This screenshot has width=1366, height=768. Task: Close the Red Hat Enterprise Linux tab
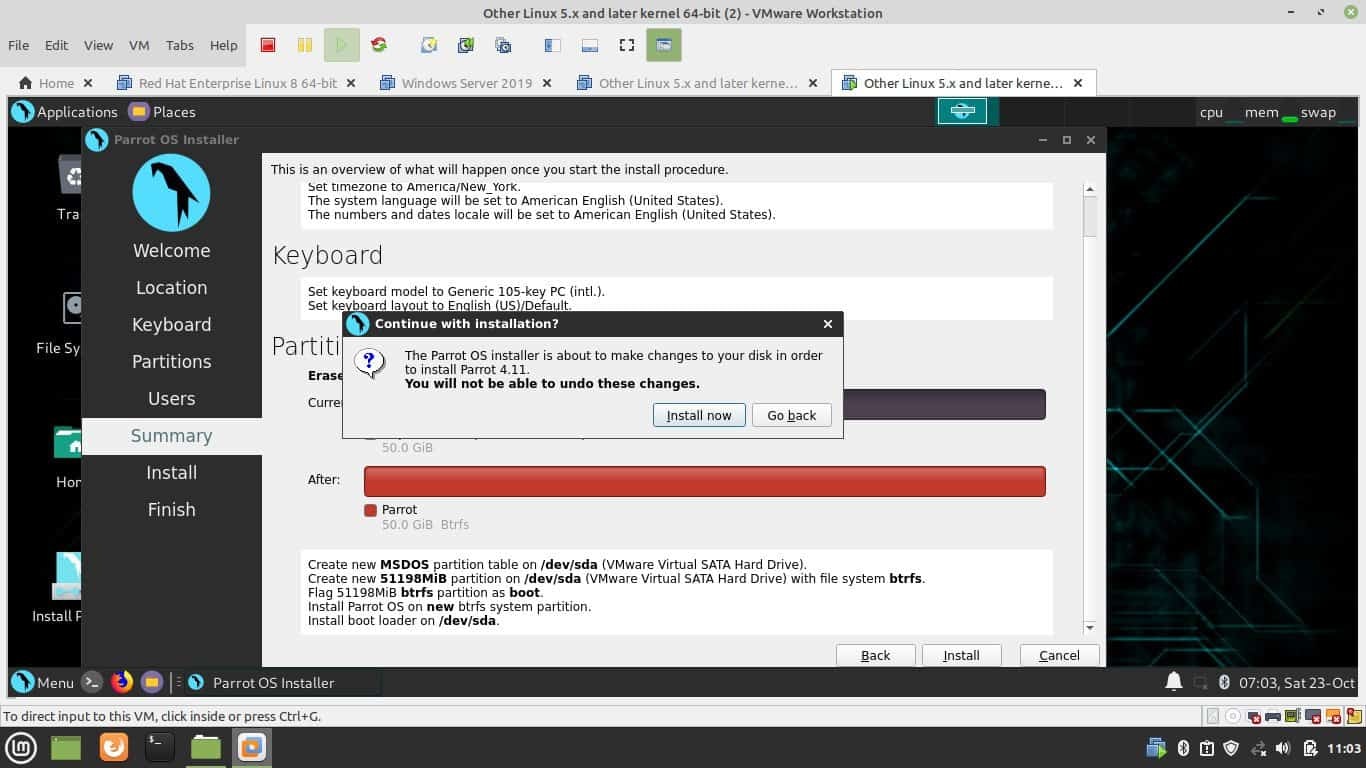[351, 83]
